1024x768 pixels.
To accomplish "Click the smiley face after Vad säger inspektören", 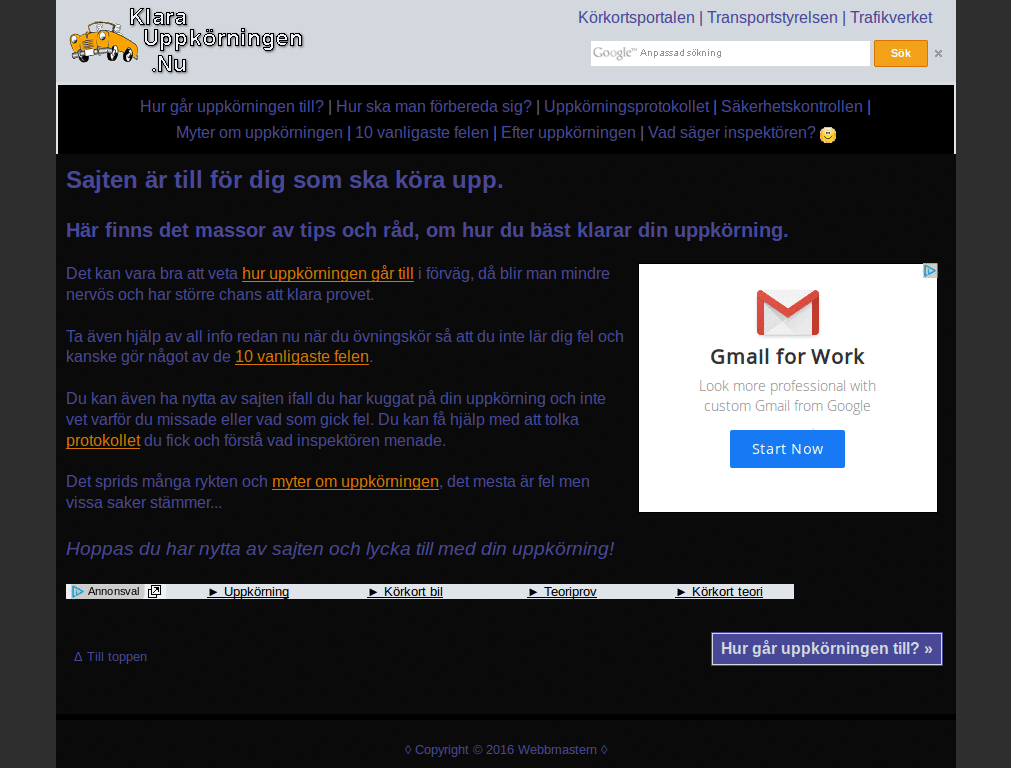I will (x=827, y=135).
